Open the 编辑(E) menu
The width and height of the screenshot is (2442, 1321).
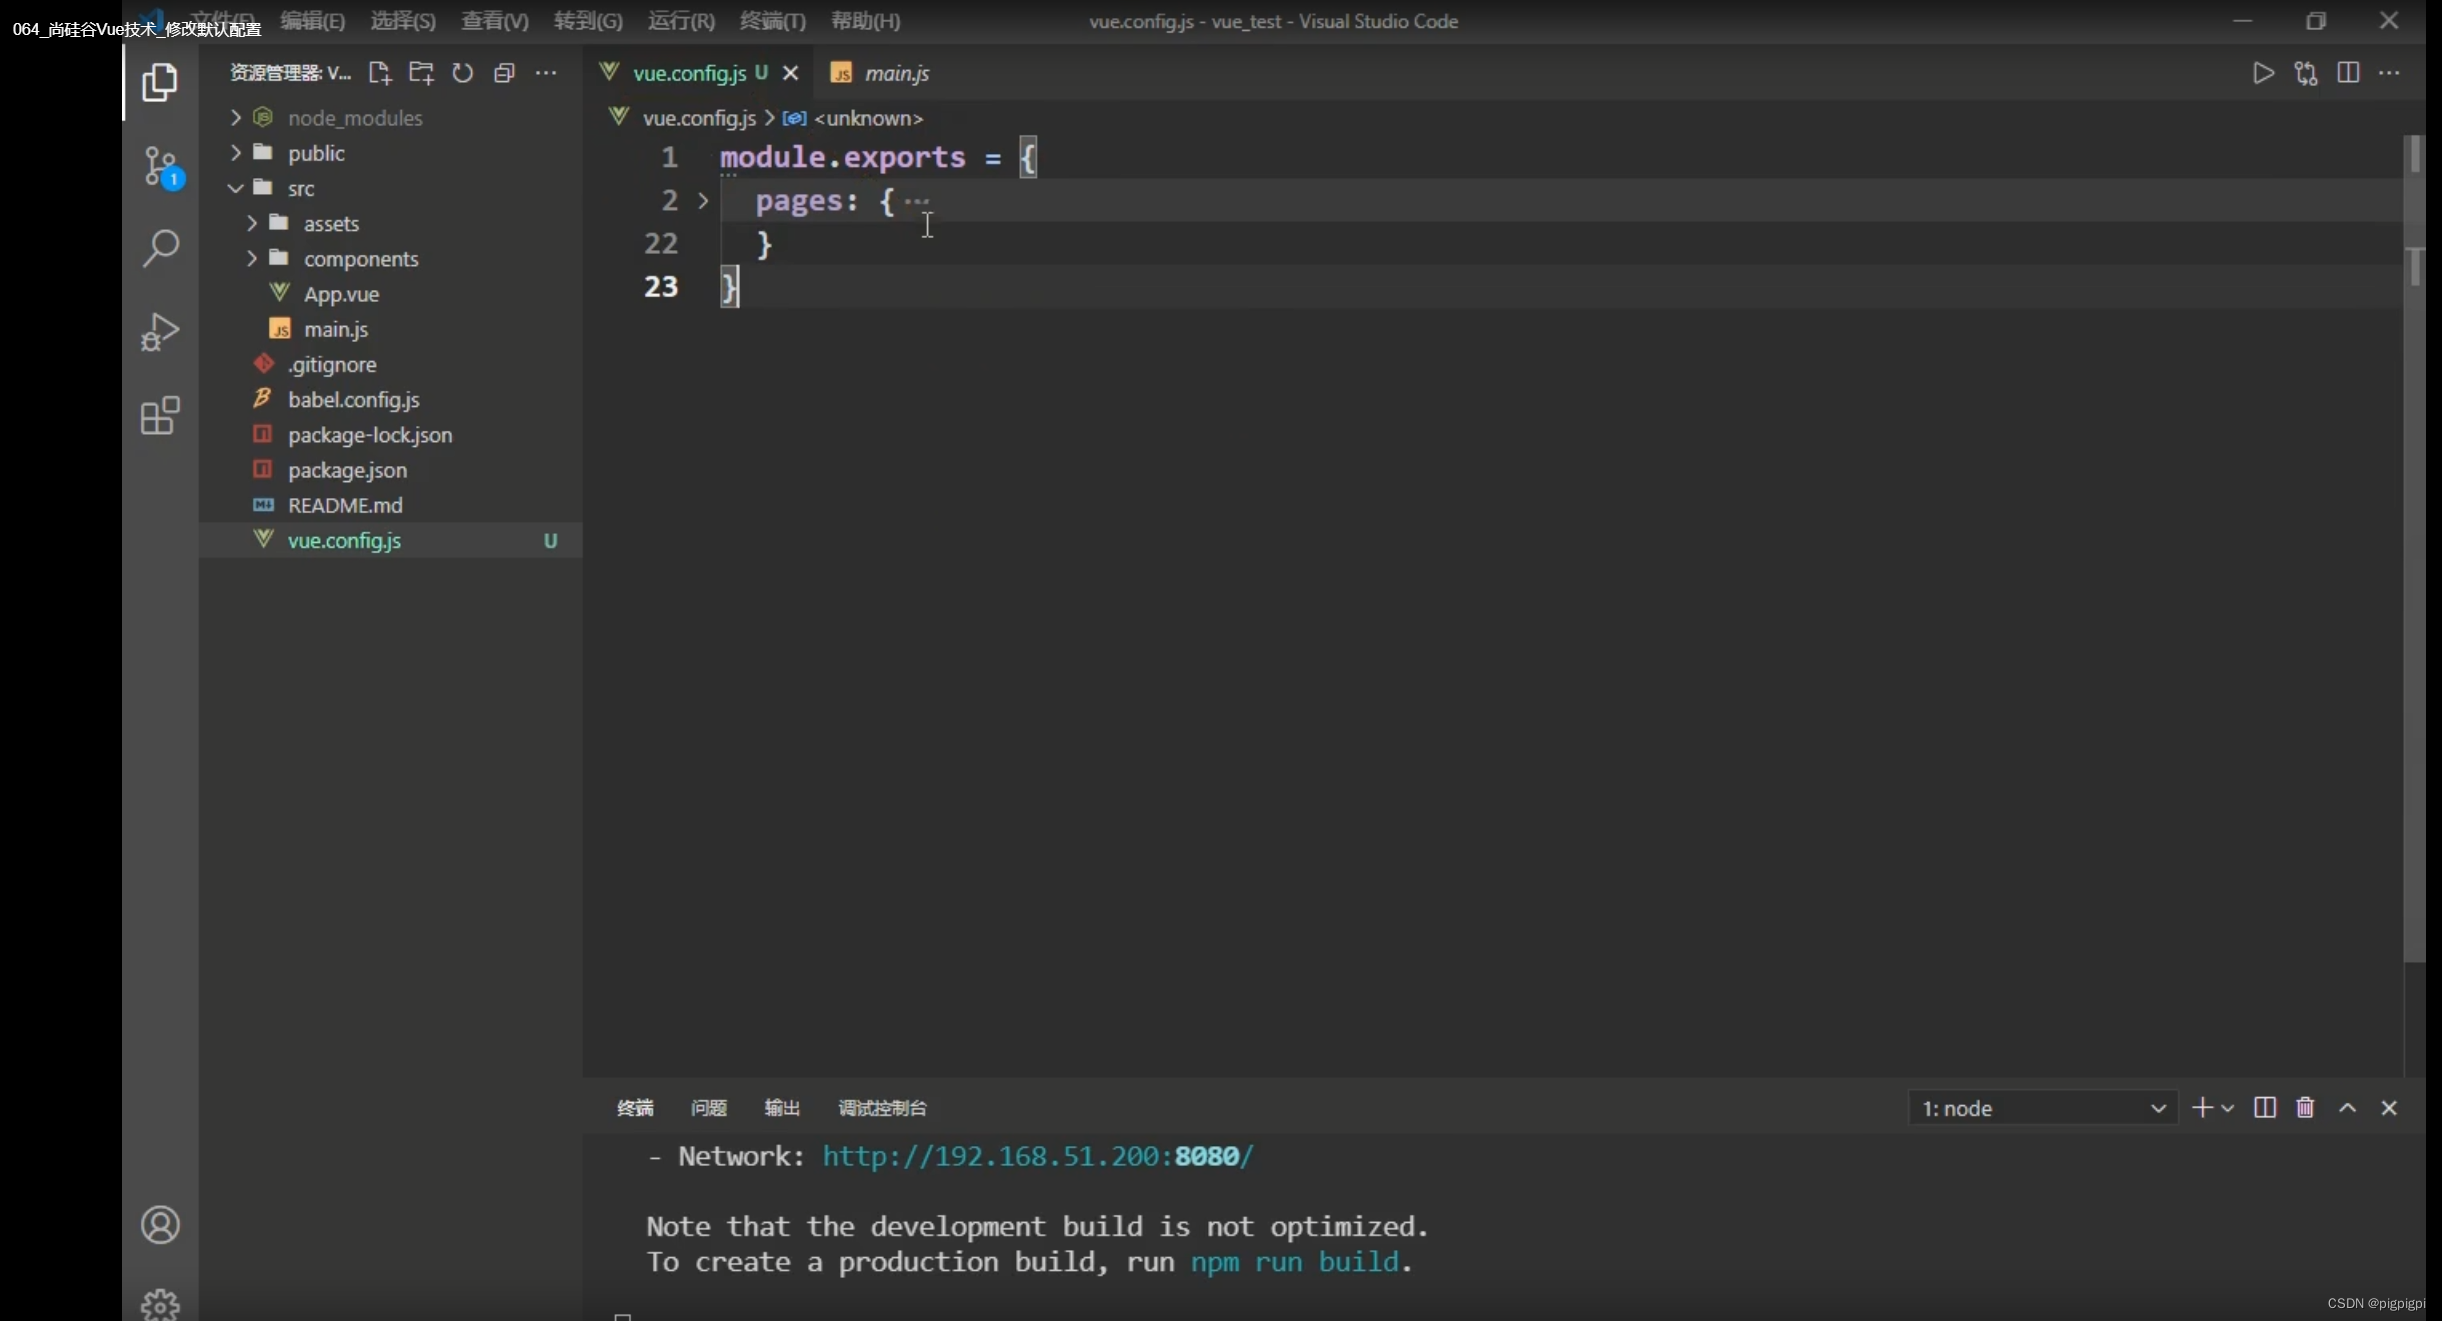pyautogui.click(x=312, y=20)
